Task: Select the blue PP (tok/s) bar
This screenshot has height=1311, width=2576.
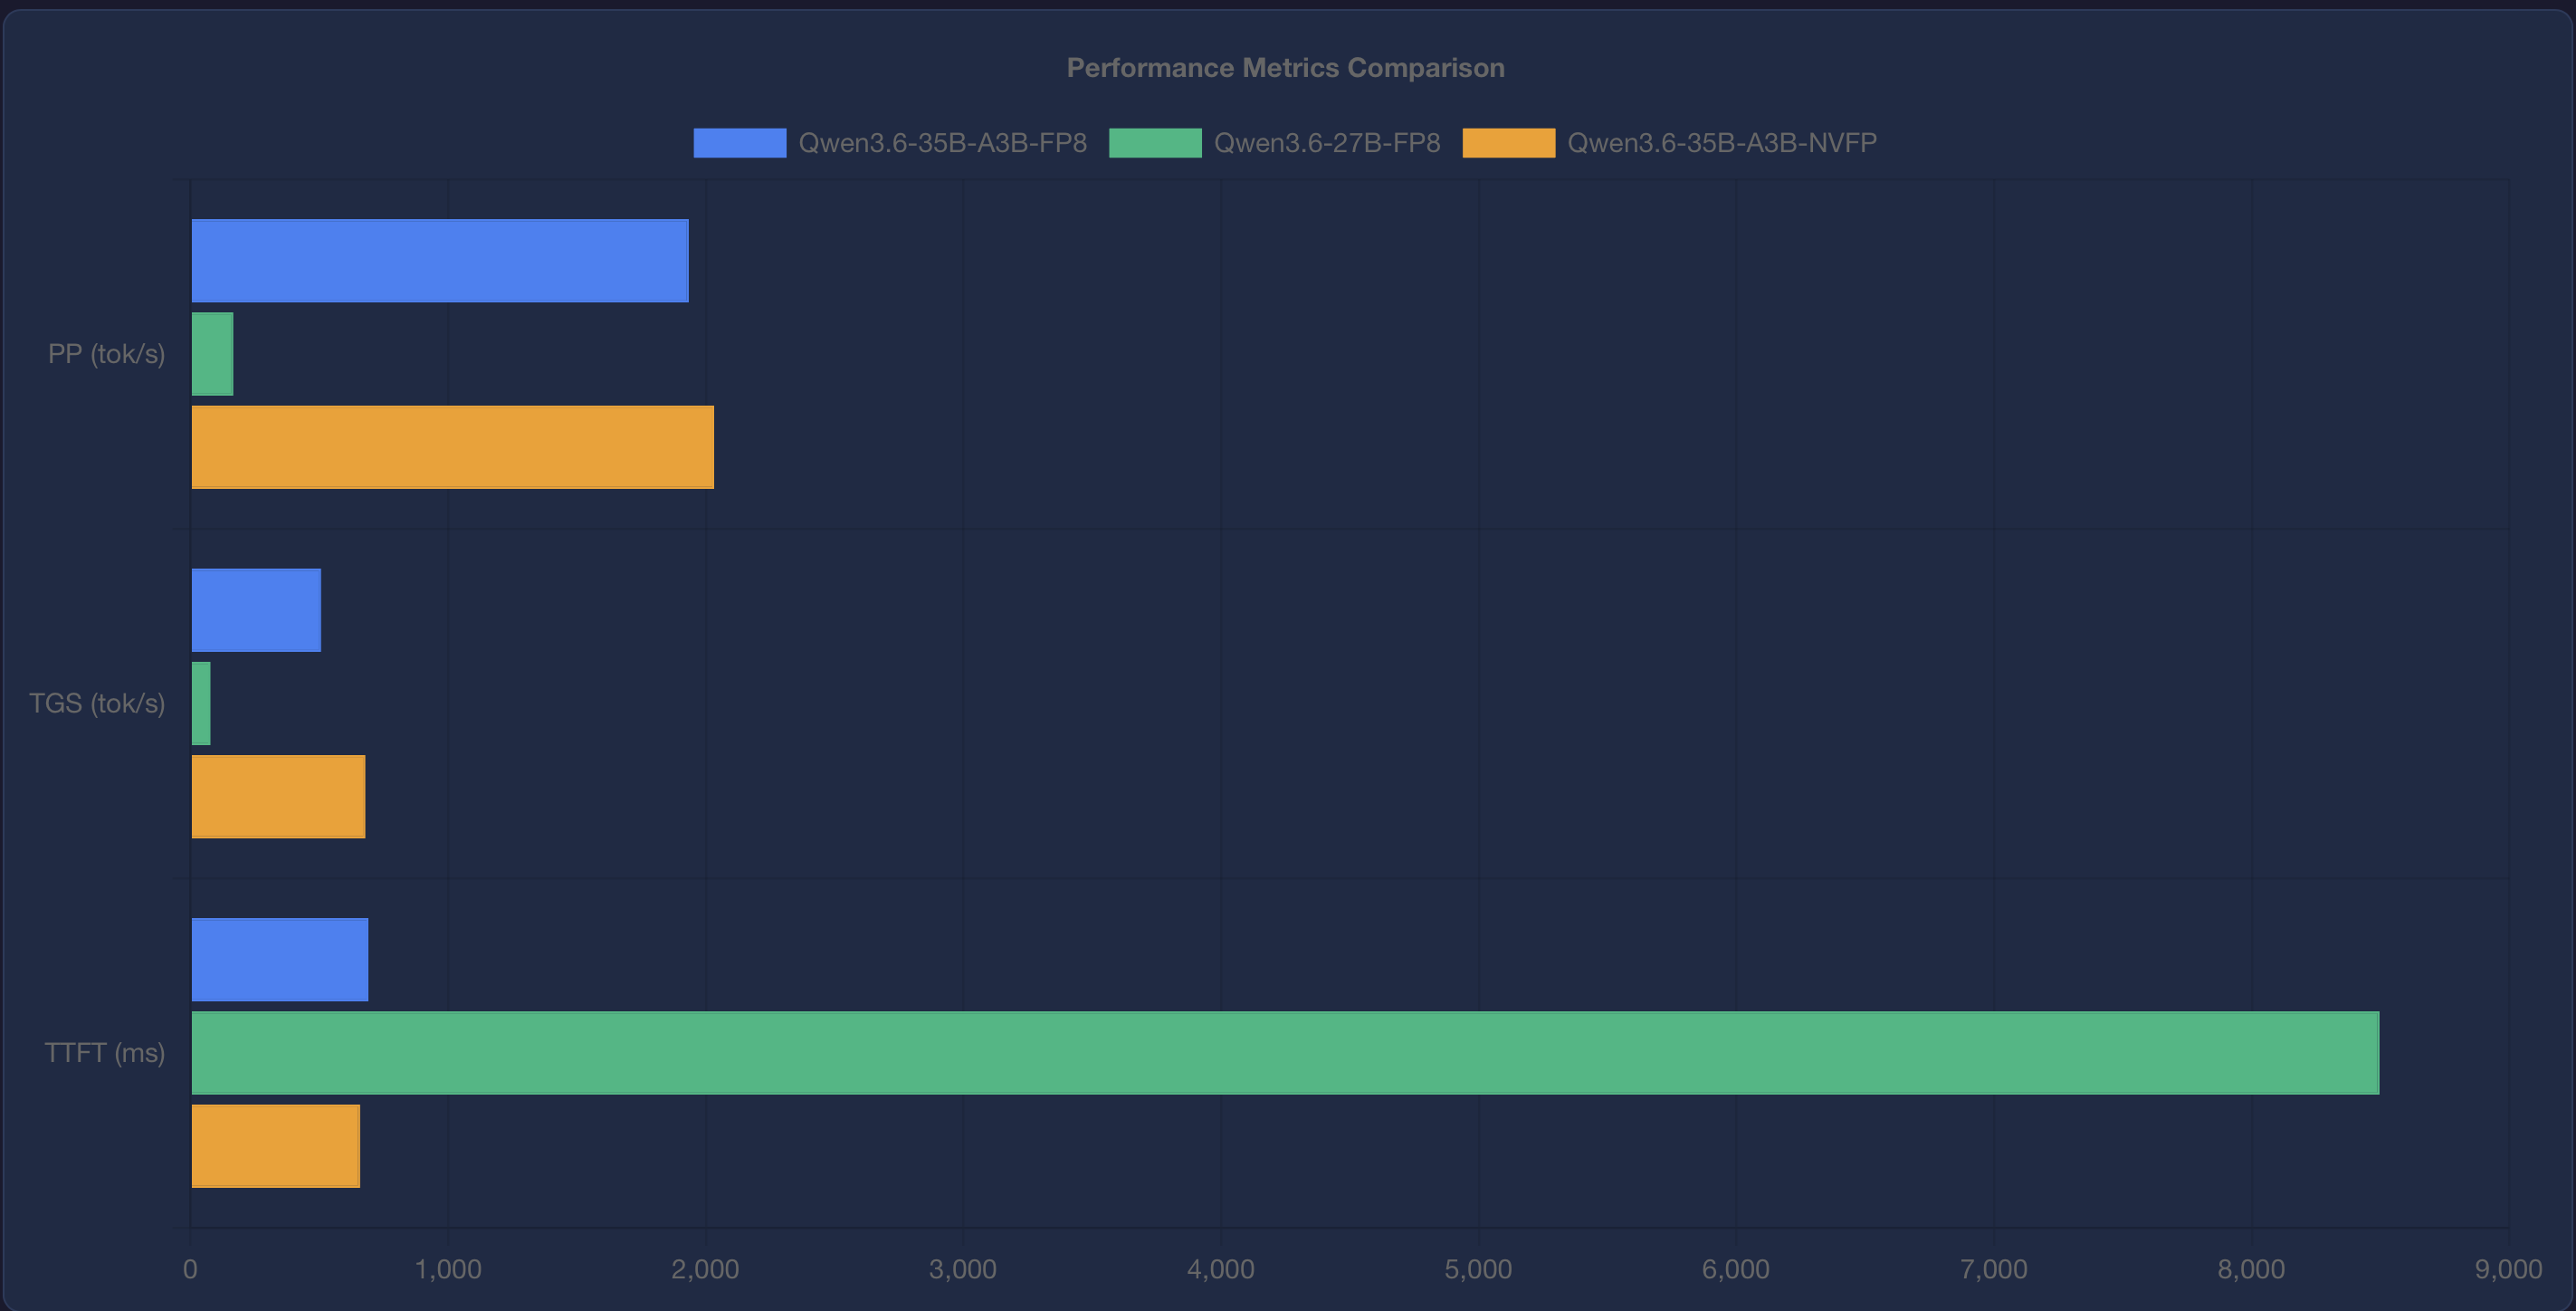Action: coord(440,261)
